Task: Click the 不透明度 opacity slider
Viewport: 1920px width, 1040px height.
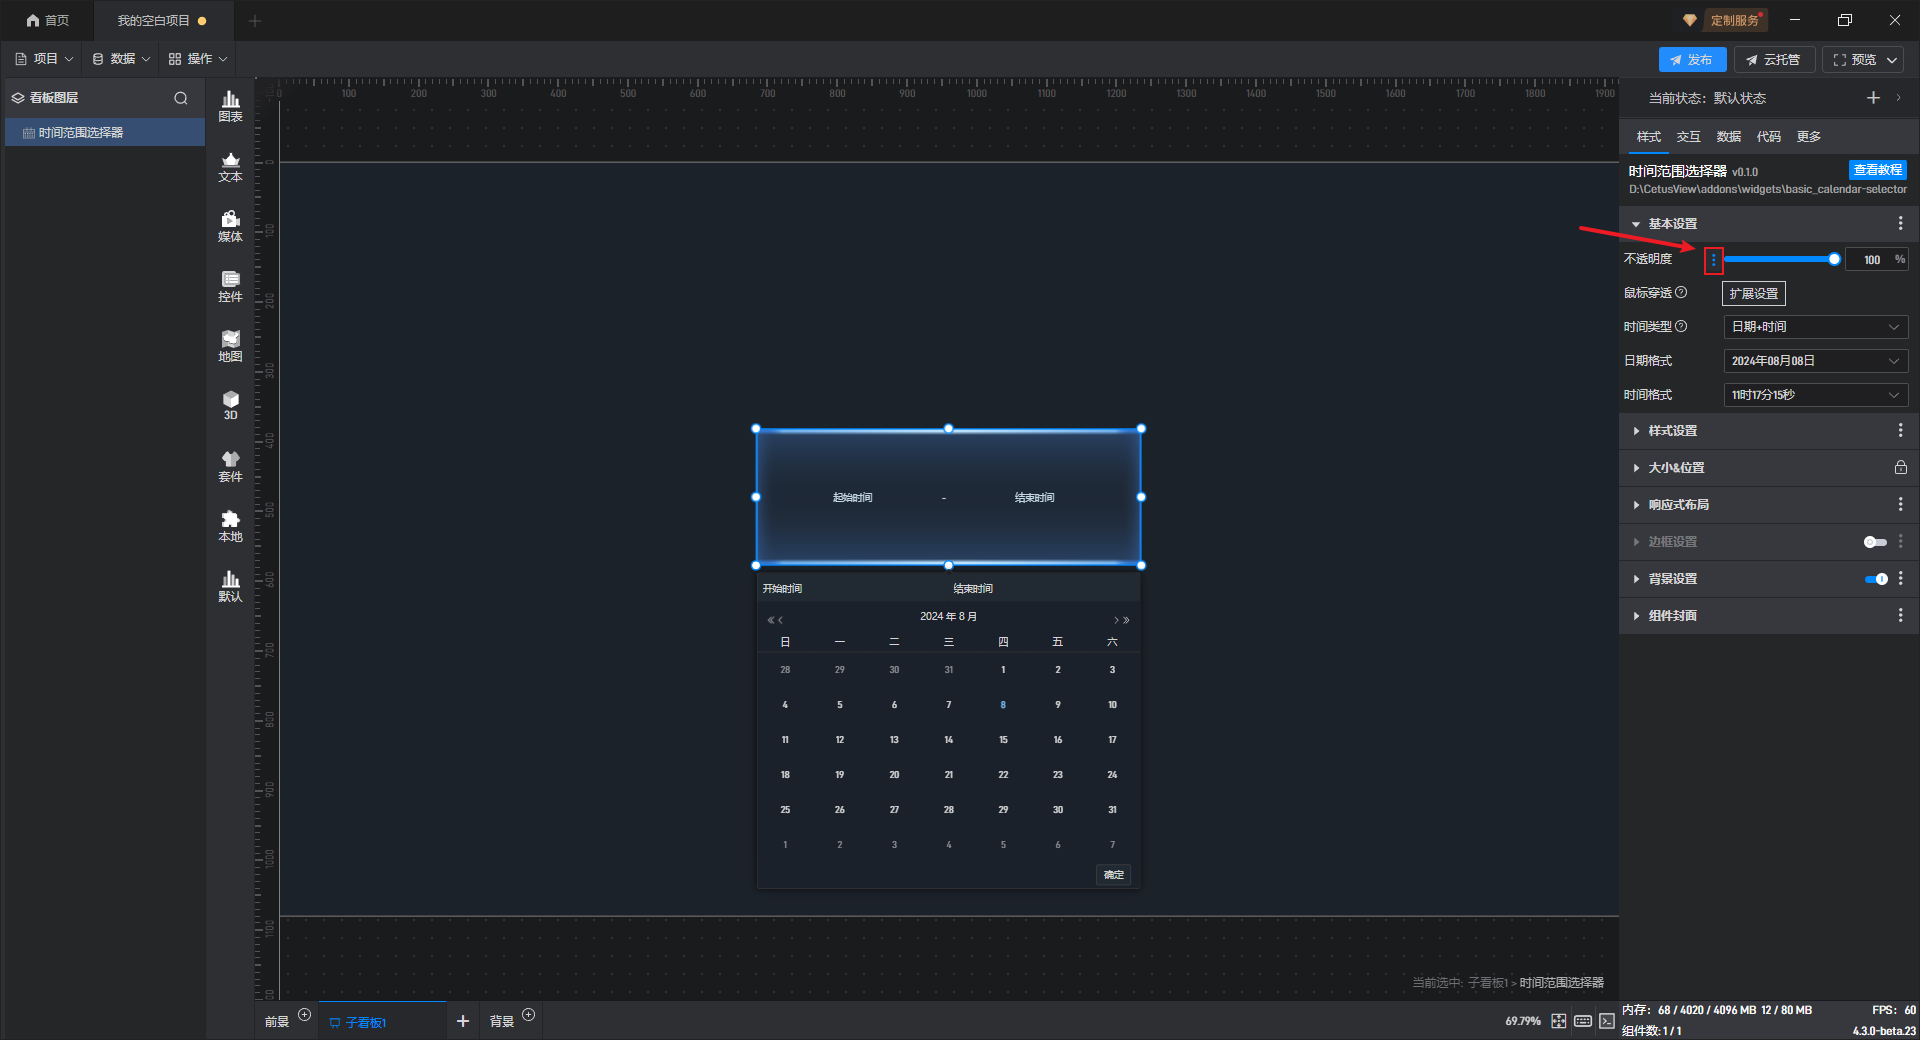Action: pos(1780,259)
